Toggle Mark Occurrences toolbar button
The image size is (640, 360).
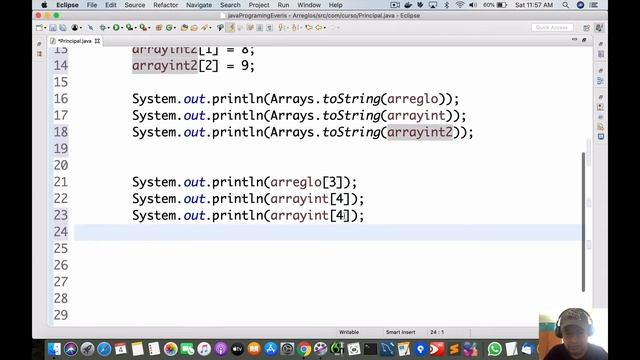[231, 28]
